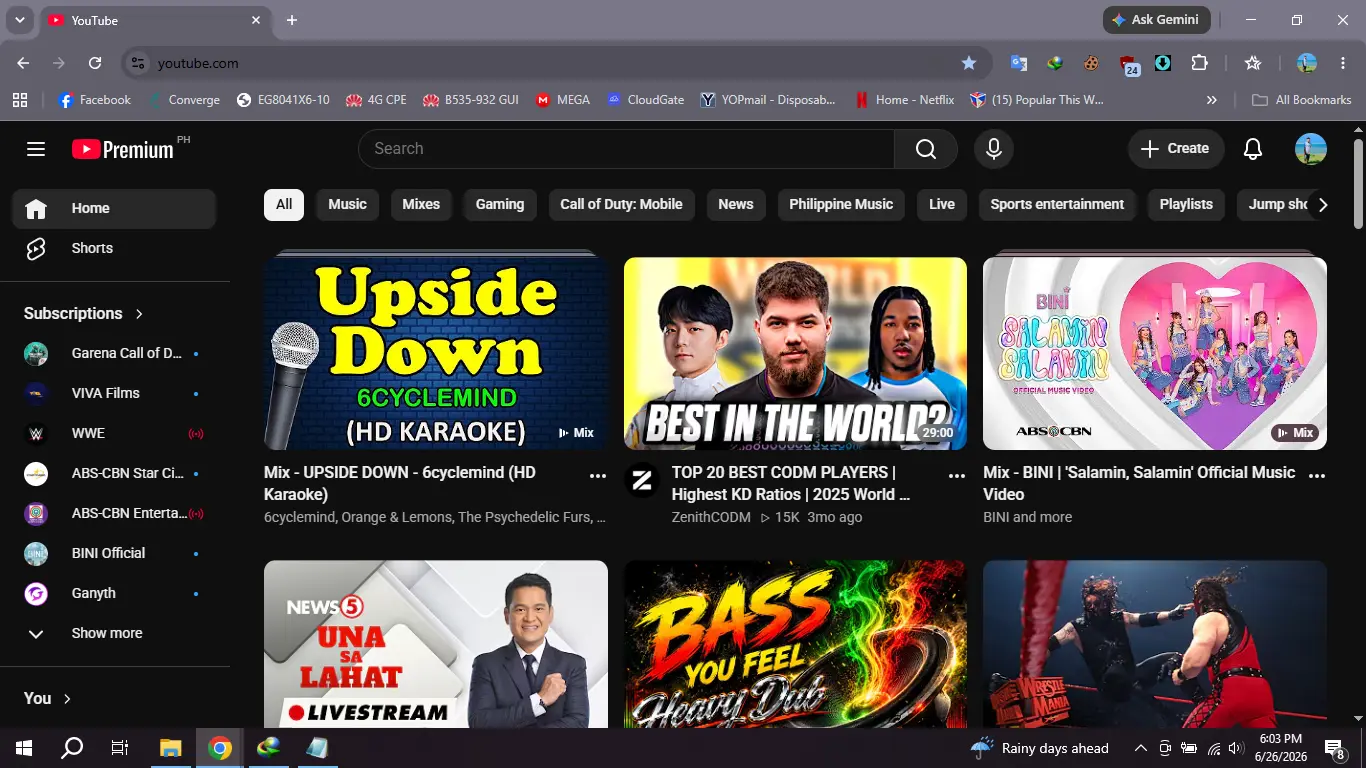Viewport: 1366px width, 768px height.
Task: Open the ZenithCODM channel avatar
Action: click(642, 480)
